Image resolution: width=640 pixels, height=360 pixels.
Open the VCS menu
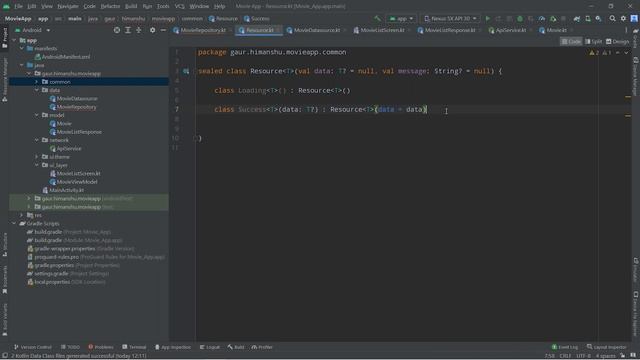180,6
